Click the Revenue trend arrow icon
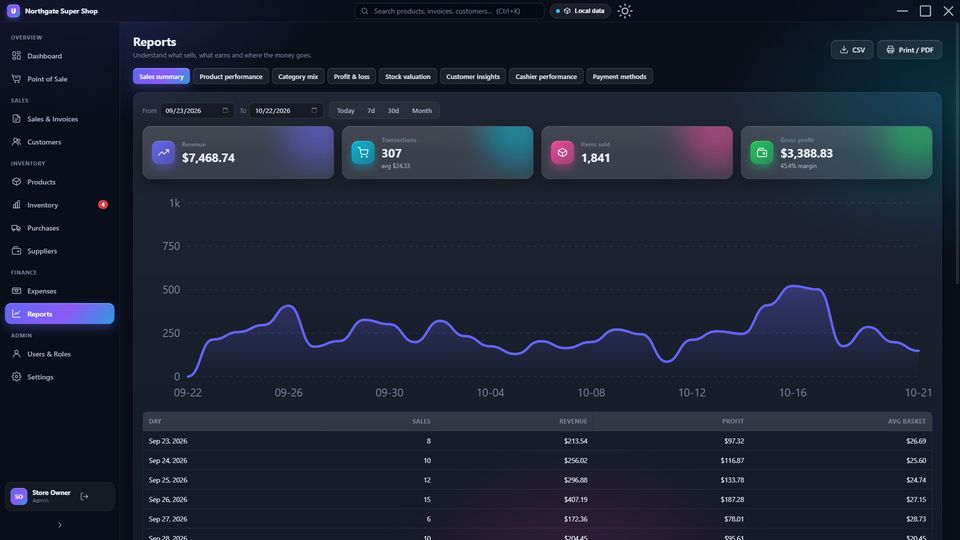Viewport: 960px width, 540px height. (163, 152)
